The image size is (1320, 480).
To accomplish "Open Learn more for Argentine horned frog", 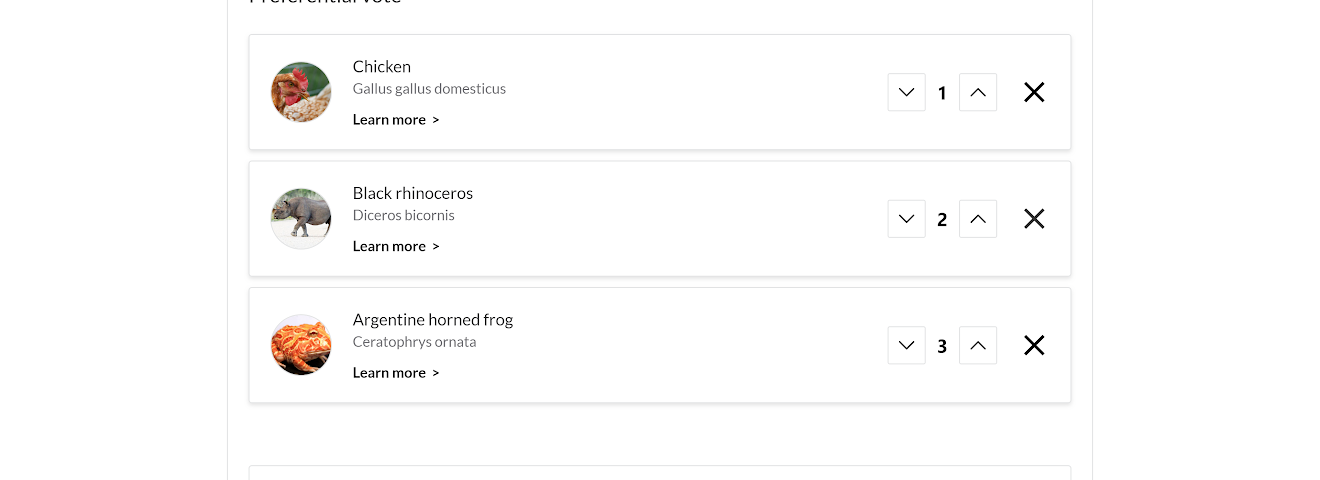I will (x=396, y=372).
